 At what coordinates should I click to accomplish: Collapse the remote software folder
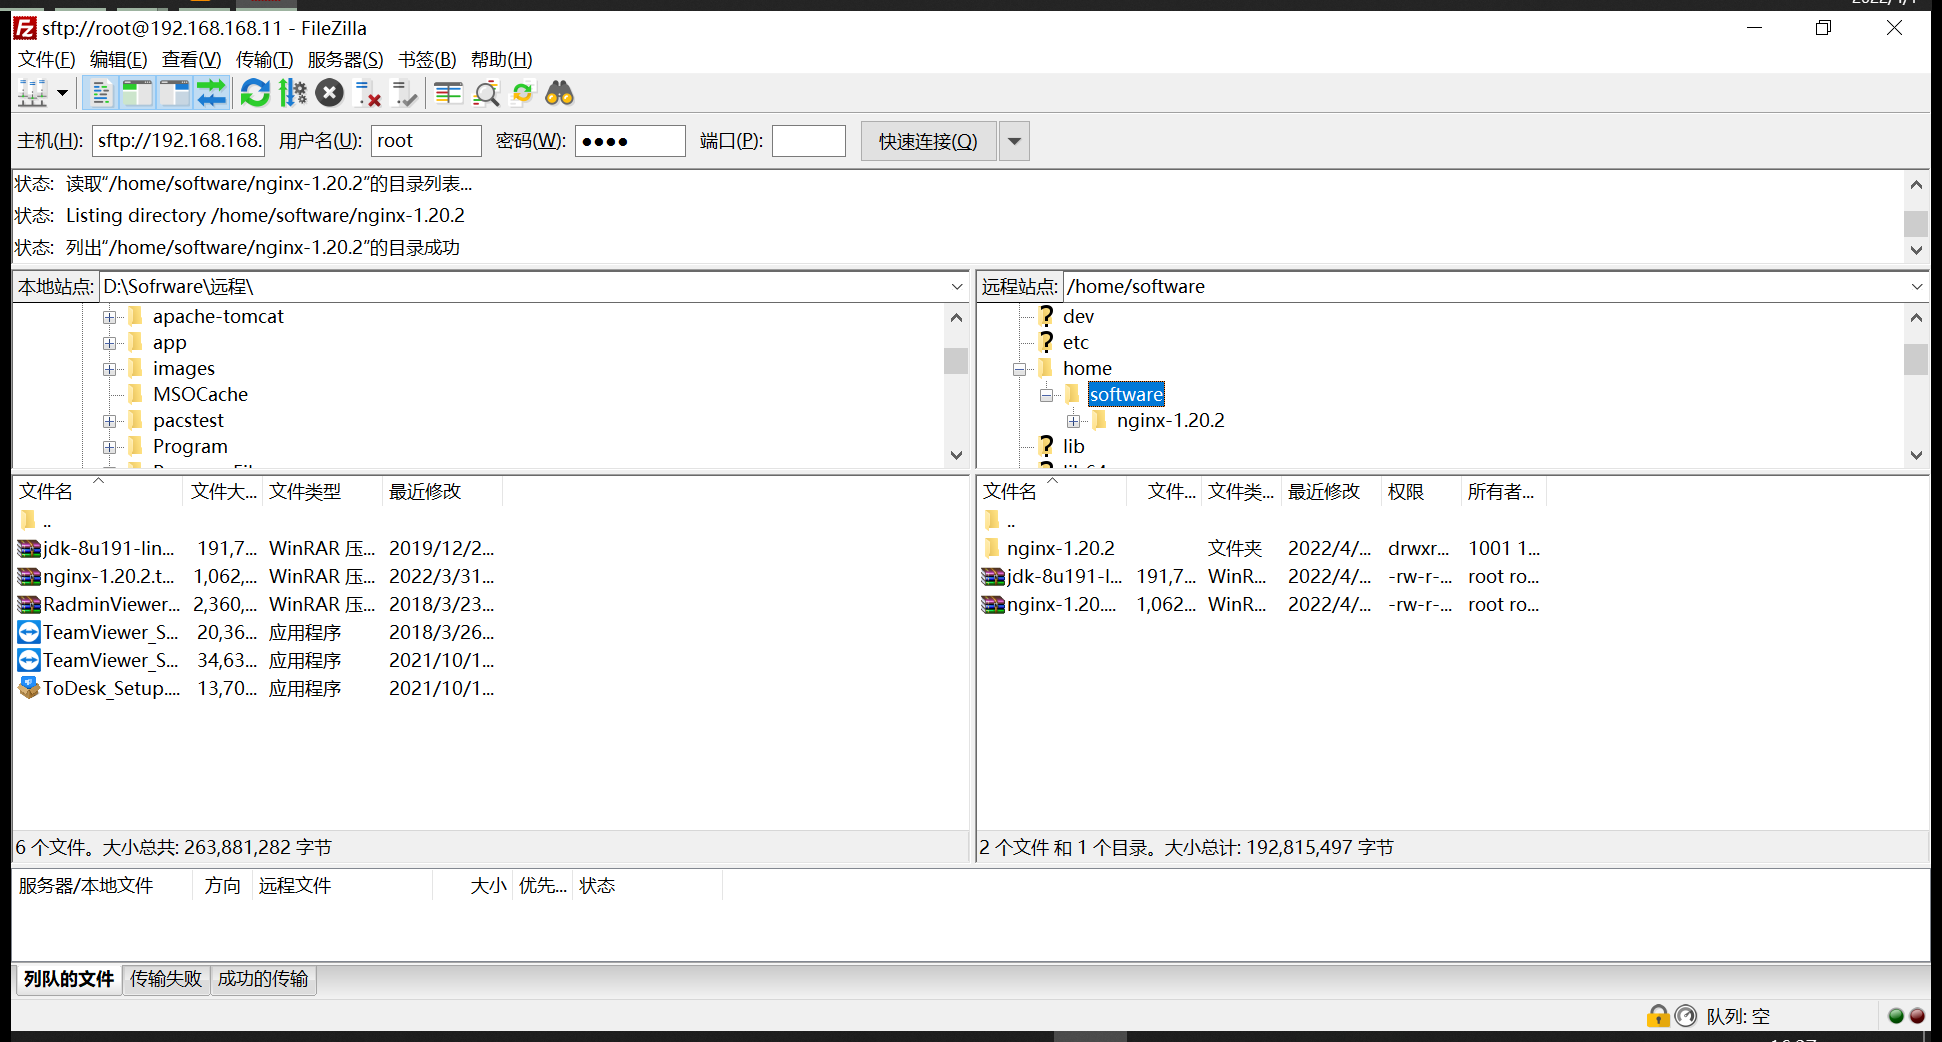pos(1047,395)
